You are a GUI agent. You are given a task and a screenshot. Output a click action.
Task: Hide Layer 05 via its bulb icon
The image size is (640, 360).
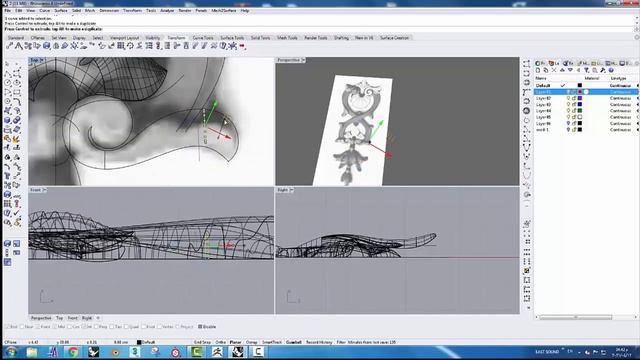pos(568,117)
